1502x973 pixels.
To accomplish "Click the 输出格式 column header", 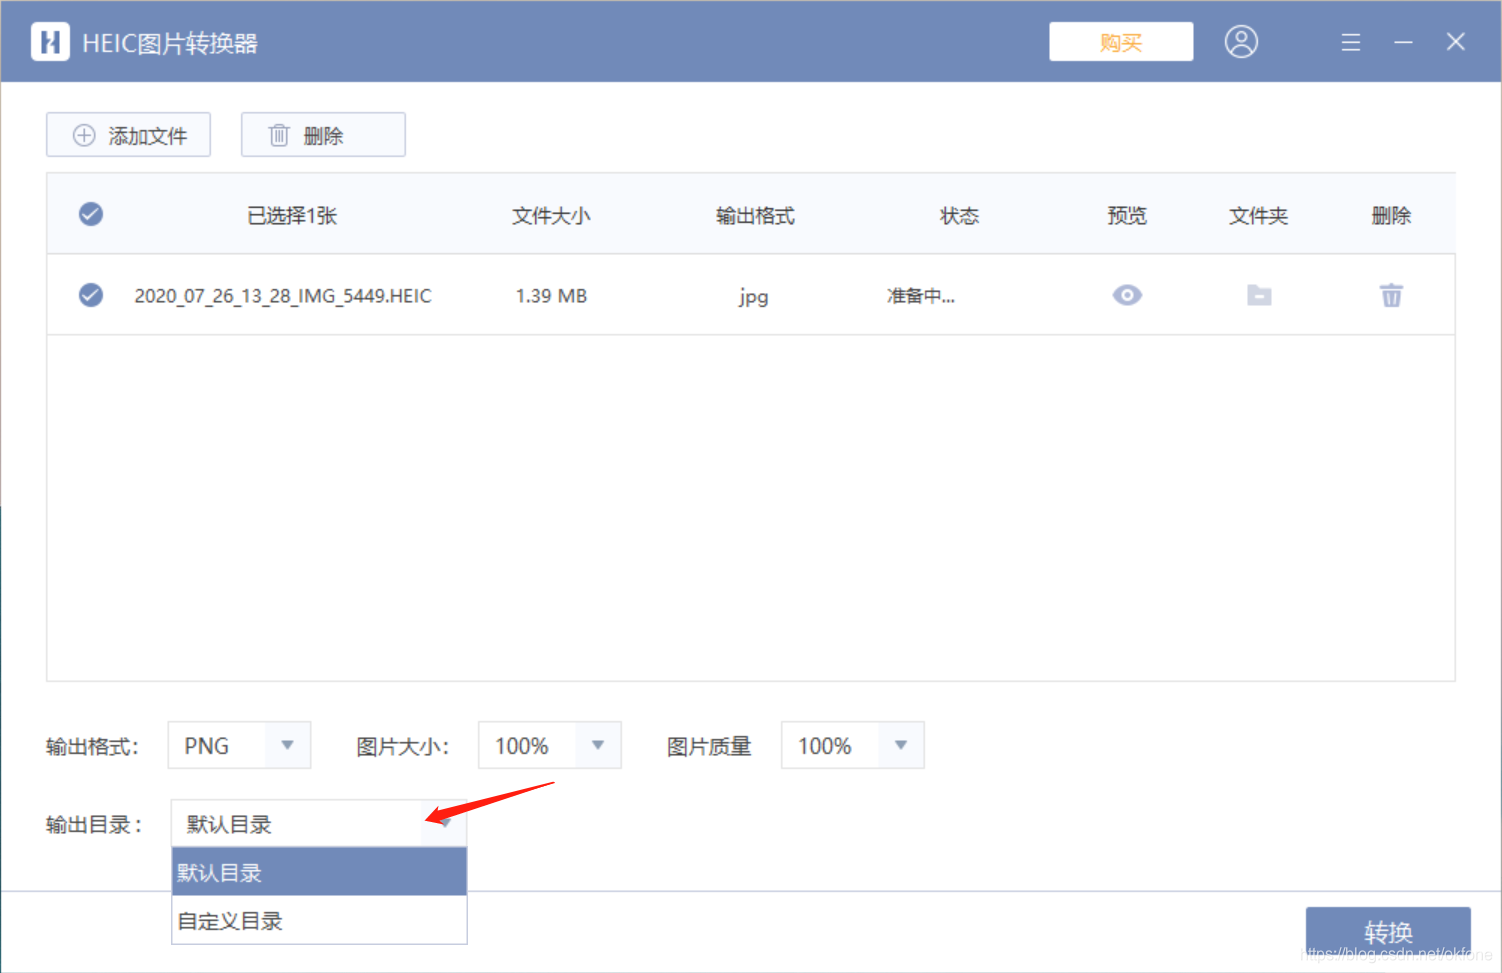I will 755,216.
